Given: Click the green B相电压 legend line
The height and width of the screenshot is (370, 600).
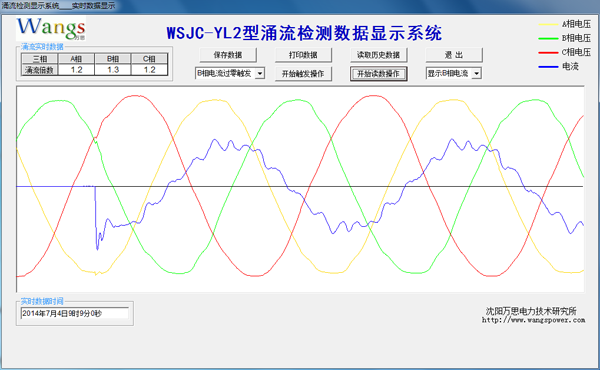Looking at the screenshot, I should click(x=548, y=38).
